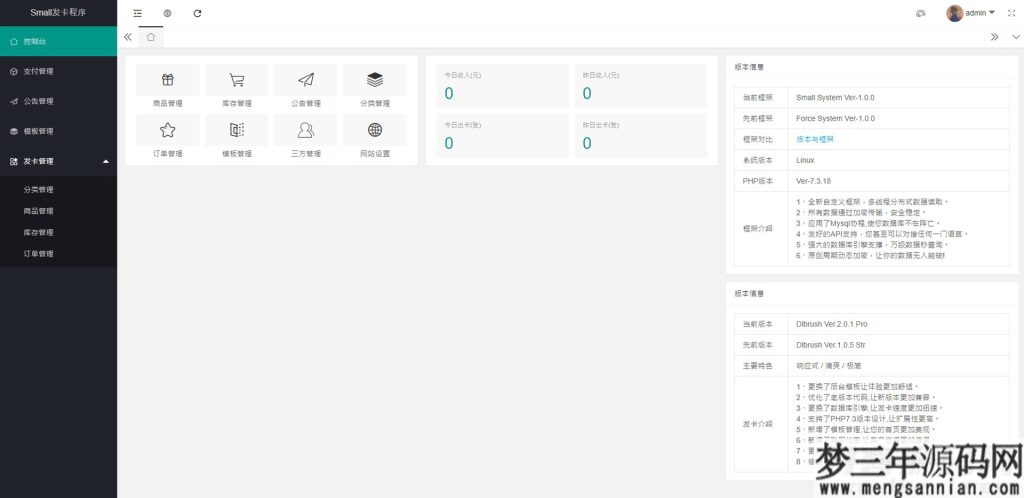Click the 昨日出卡(张) statistic card

tap(641, 135)
